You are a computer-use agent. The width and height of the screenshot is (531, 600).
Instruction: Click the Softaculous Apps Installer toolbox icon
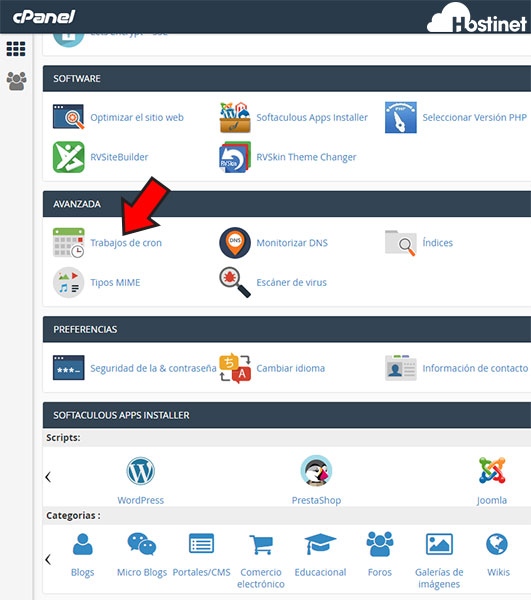[x=235, y=117]
